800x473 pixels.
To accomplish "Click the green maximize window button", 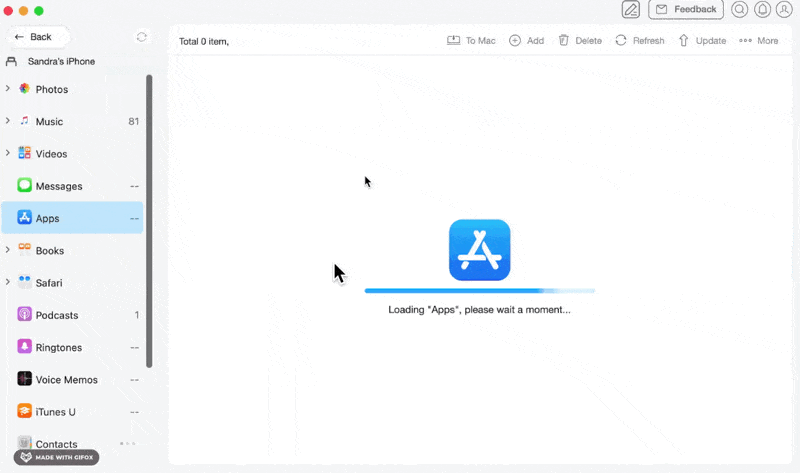I will point(39,11).
